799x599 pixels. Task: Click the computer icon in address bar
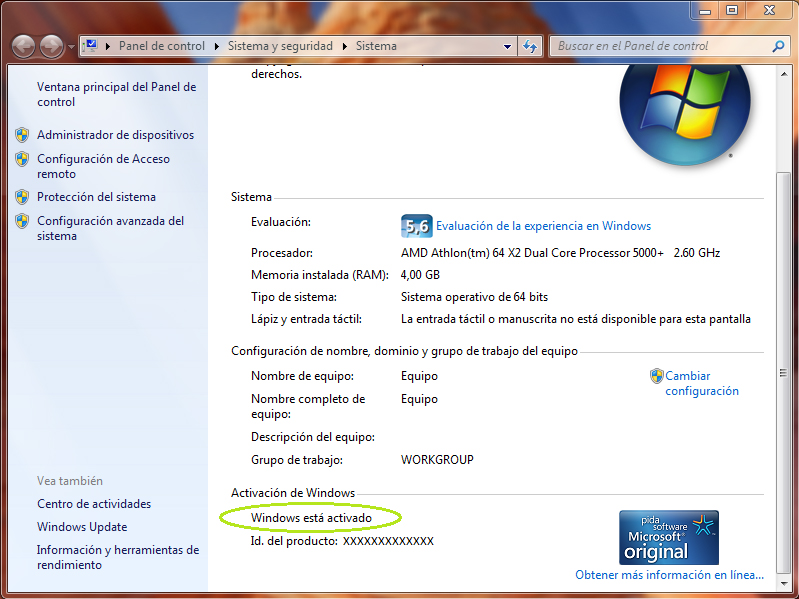coord(90,46)
